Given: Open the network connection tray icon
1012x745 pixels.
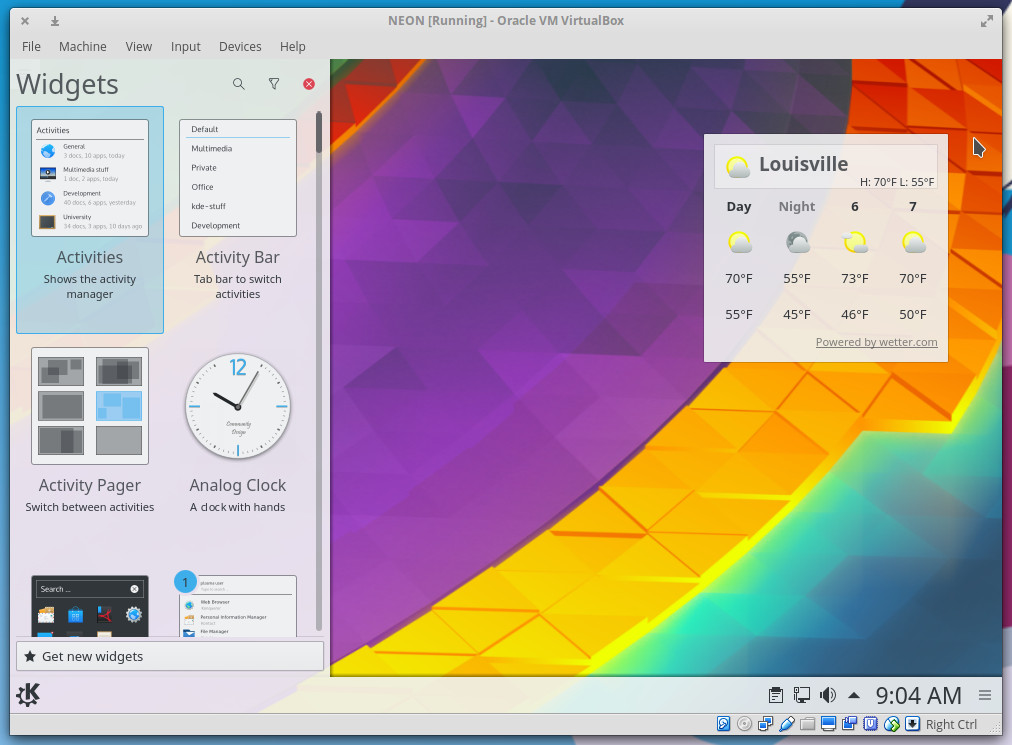Looking at the screenshot, I should click(x=802, y=695).
